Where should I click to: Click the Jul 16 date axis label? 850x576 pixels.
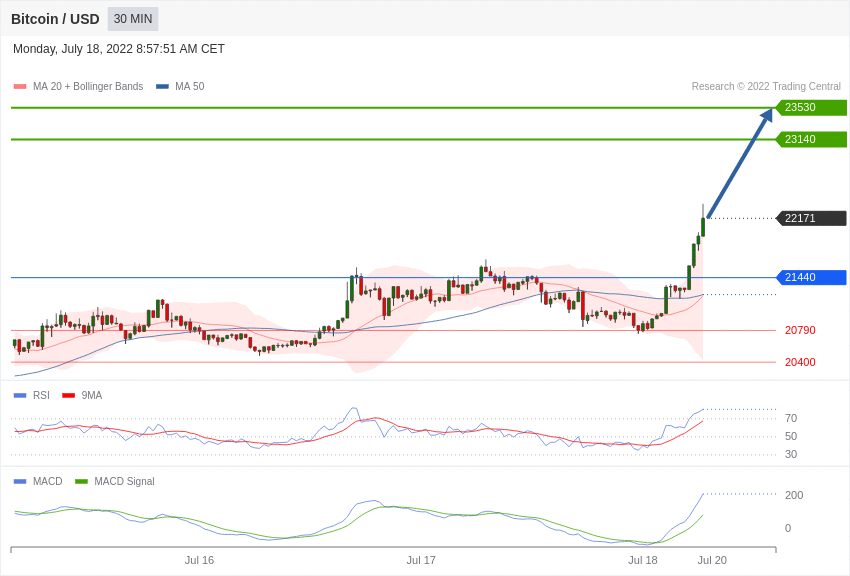tap(199, 560)
